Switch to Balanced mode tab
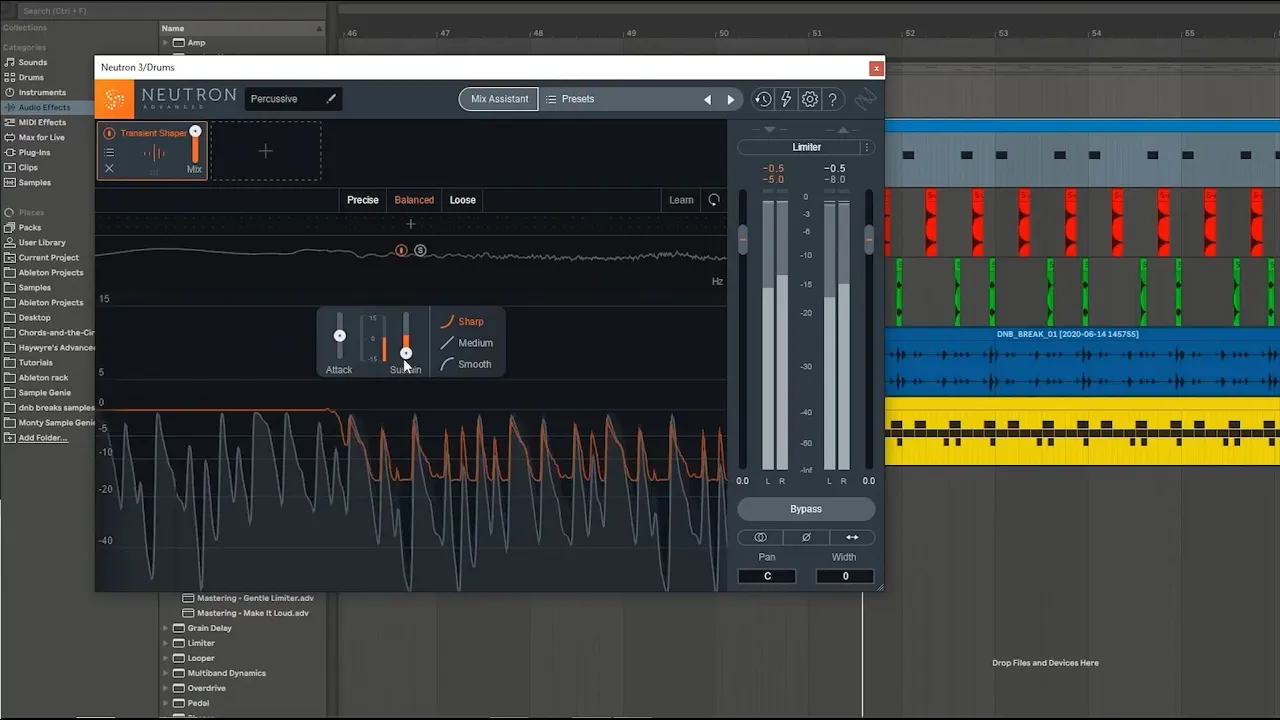Image resolution: width=1280 pixels, height=720 pixels. pos(414,200)
